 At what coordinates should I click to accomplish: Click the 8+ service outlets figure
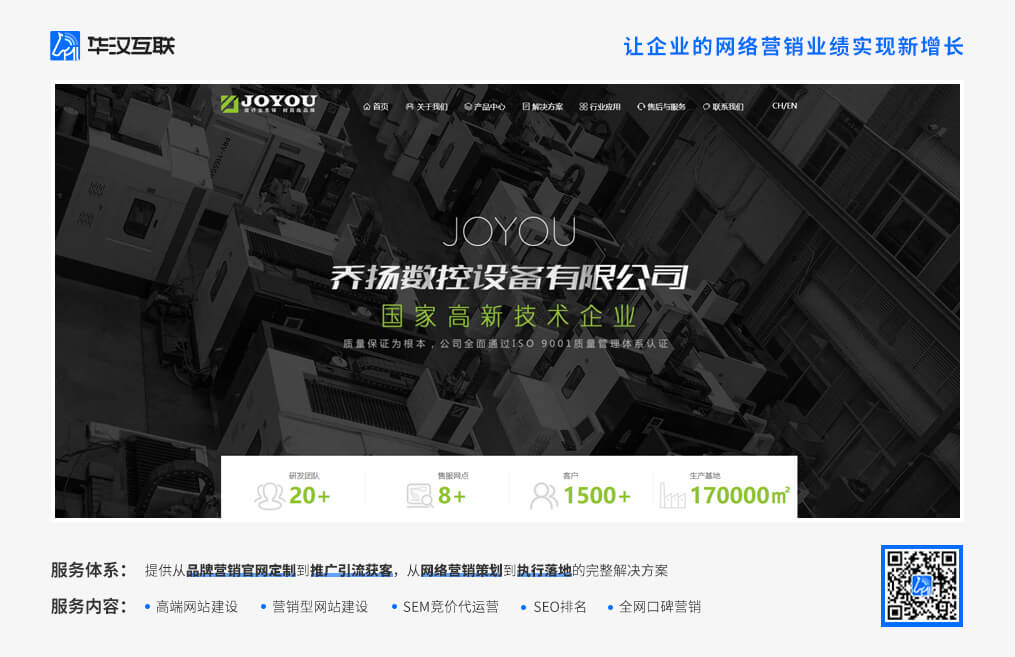(452, 496)
